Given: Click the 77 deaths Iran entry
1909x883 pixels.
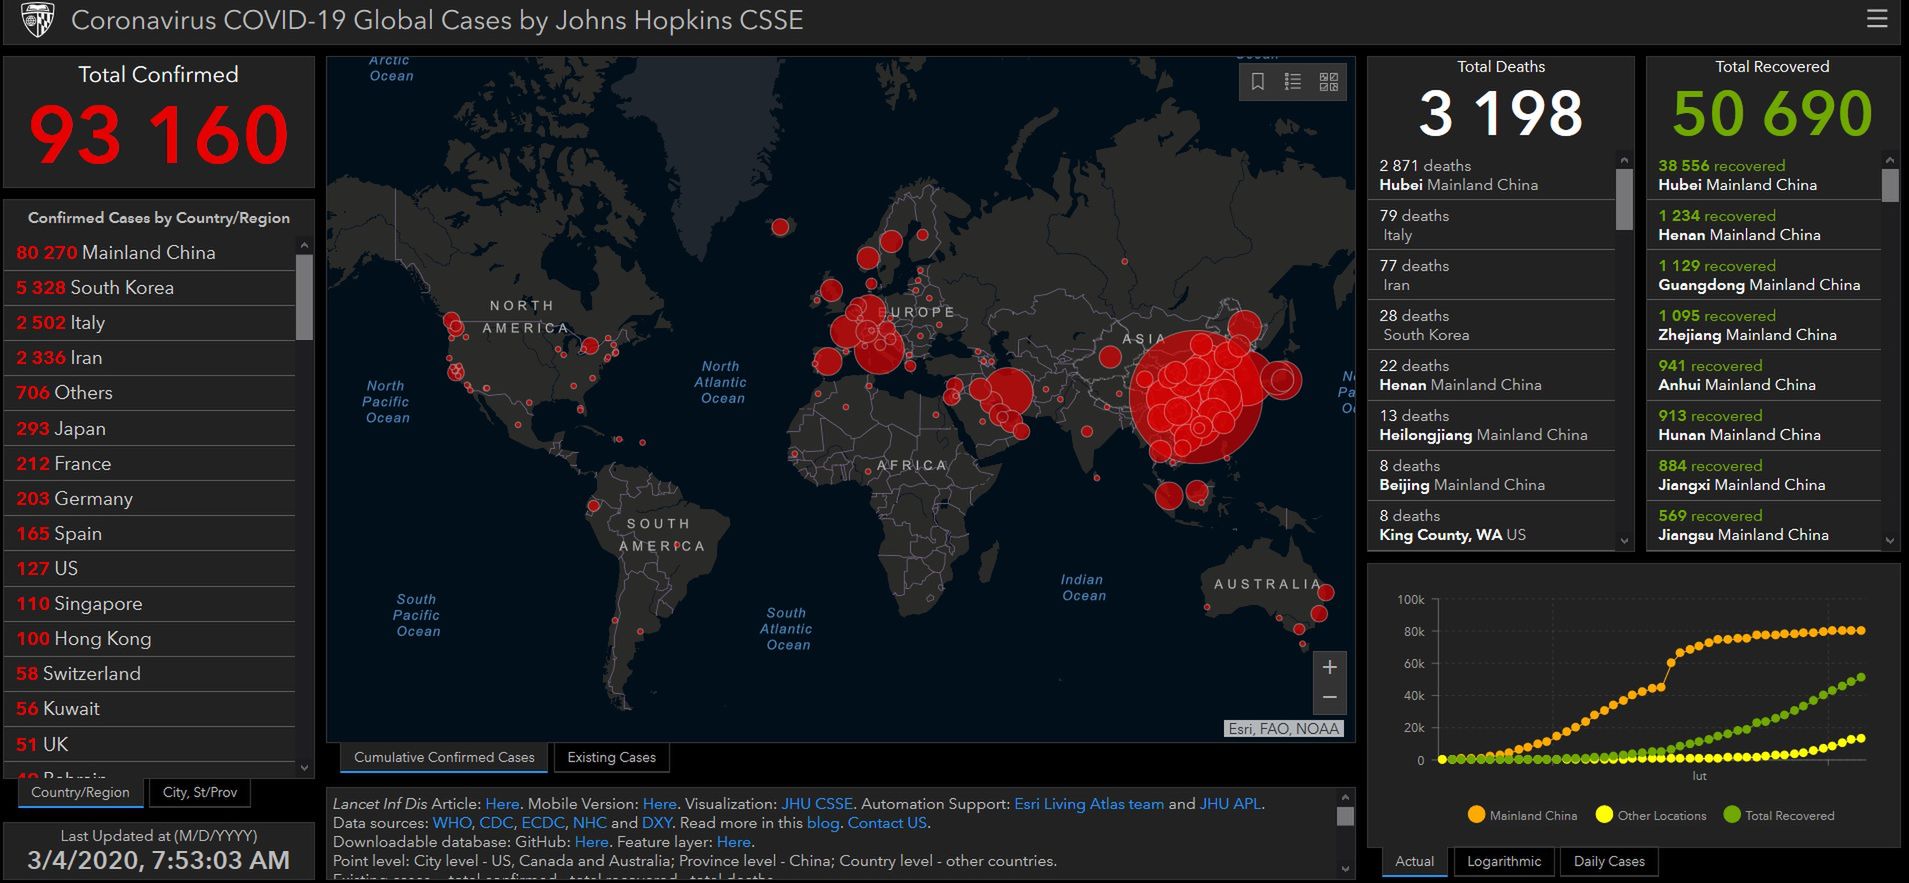Looking at the screenshot, I should click(1491, 275).
